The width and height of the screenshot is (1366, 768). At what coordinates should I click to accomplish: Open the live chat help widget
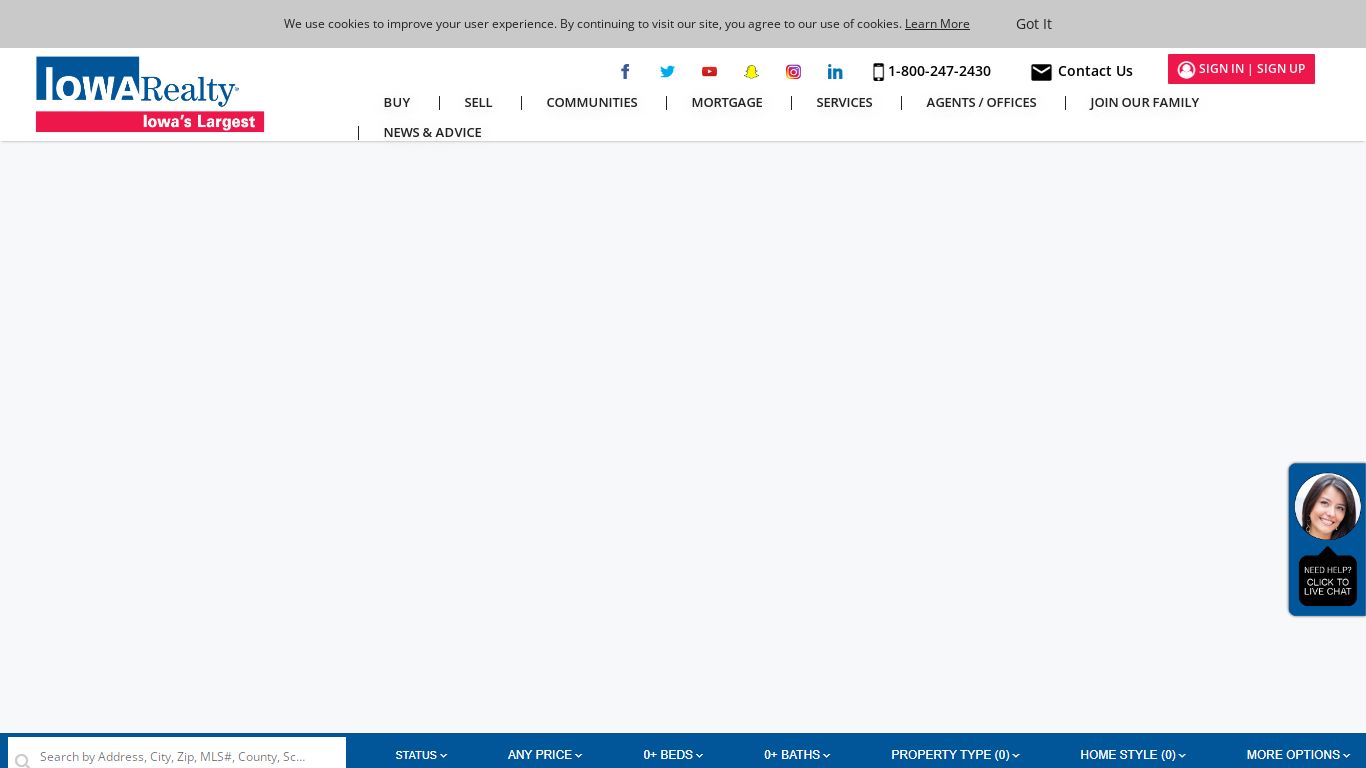pyautogui.click(x=1327, y=539)
